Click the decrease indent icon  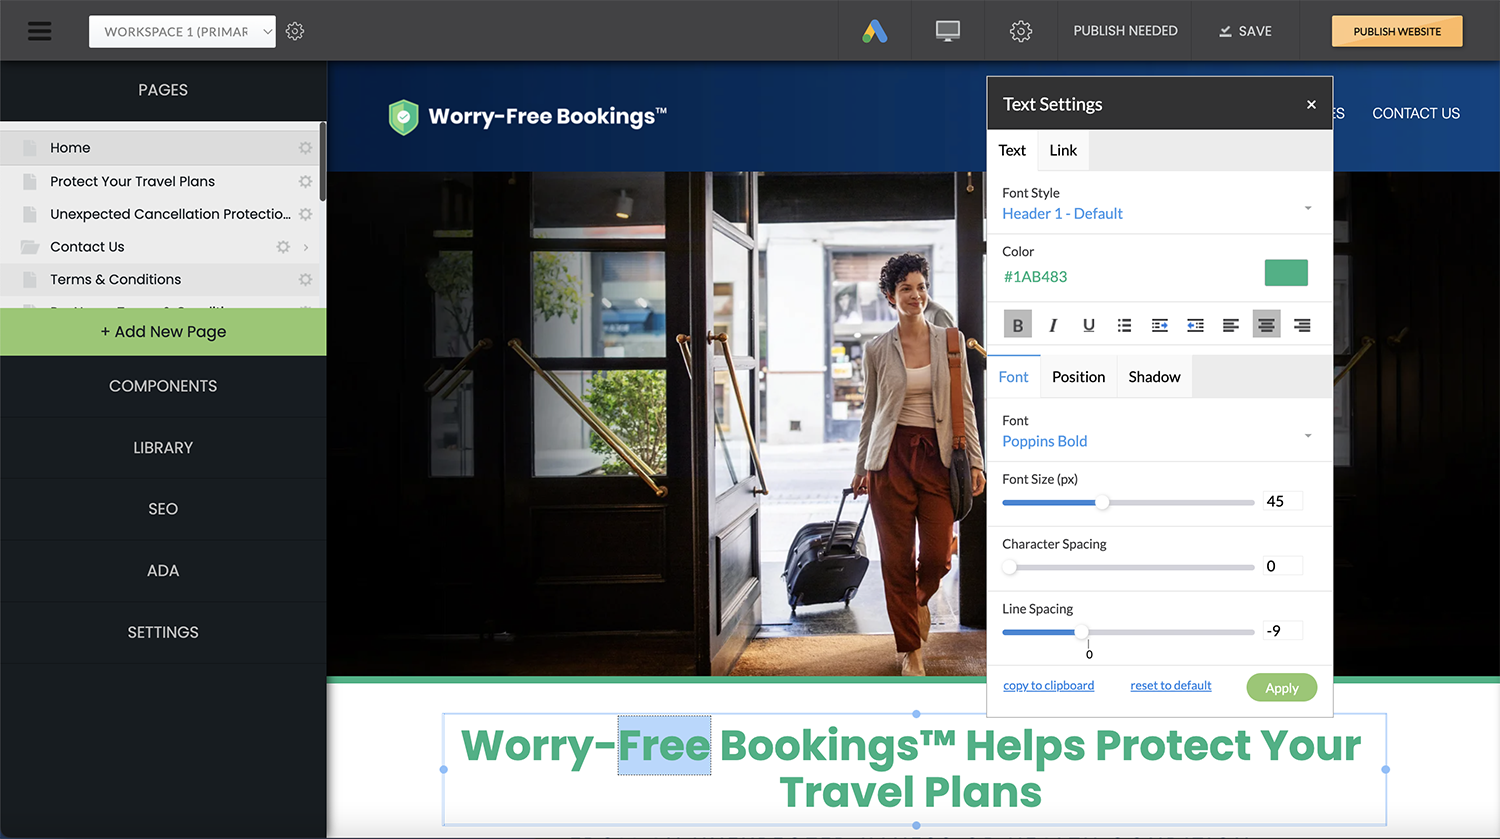click(1195, 325)
